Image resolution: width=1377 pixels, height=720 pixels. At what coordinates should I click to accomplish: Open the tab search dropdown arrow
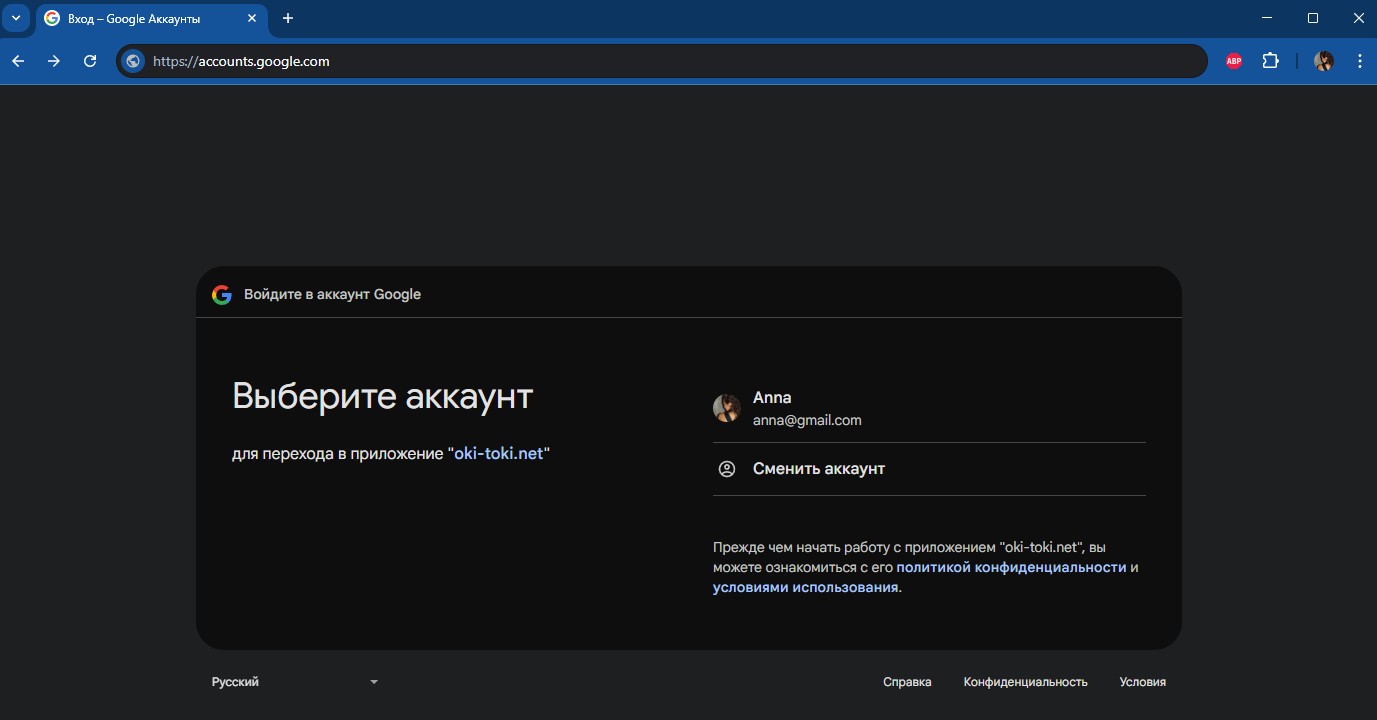coord(15,18)
